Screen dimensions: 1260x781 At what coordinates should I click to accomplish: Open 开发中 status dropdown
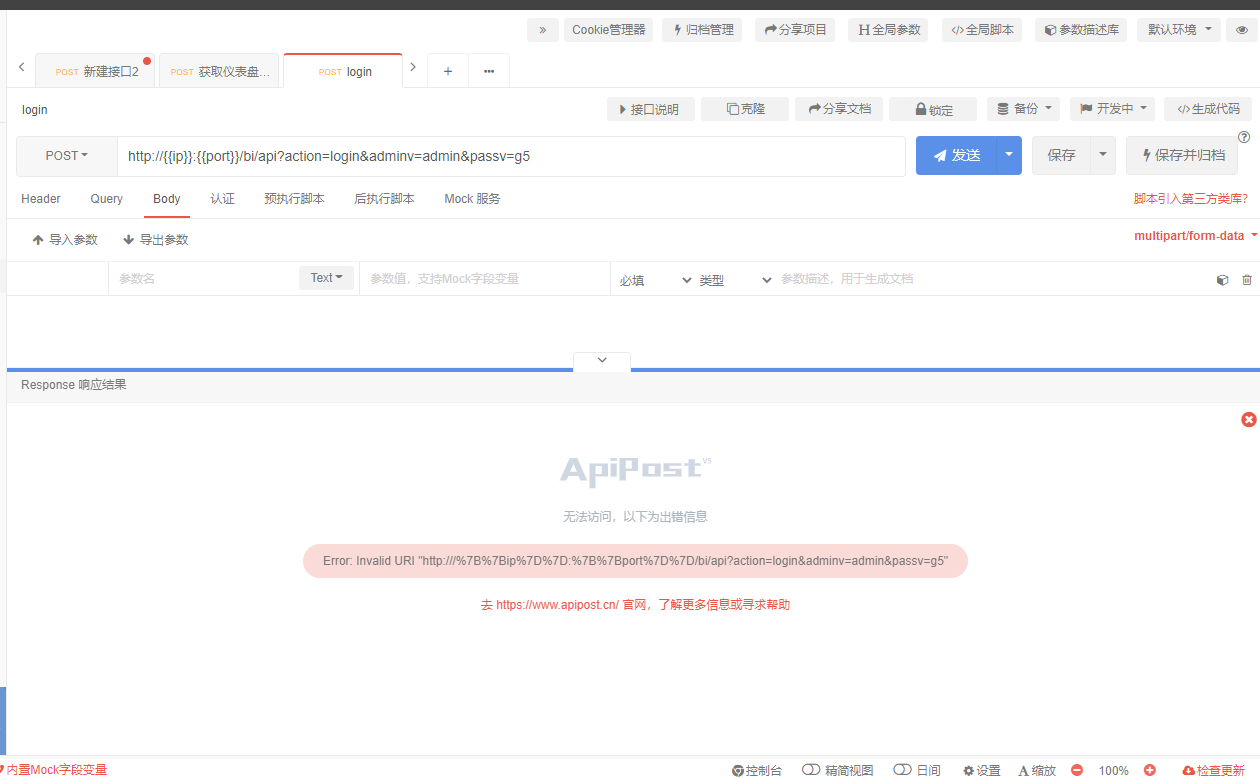click(x=1112, y=109)
